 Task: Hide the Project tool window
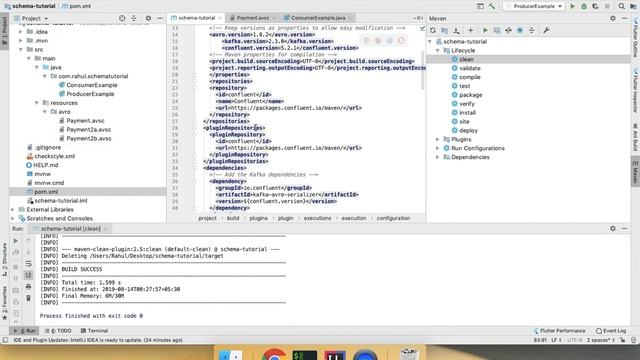tap(160, 18)
